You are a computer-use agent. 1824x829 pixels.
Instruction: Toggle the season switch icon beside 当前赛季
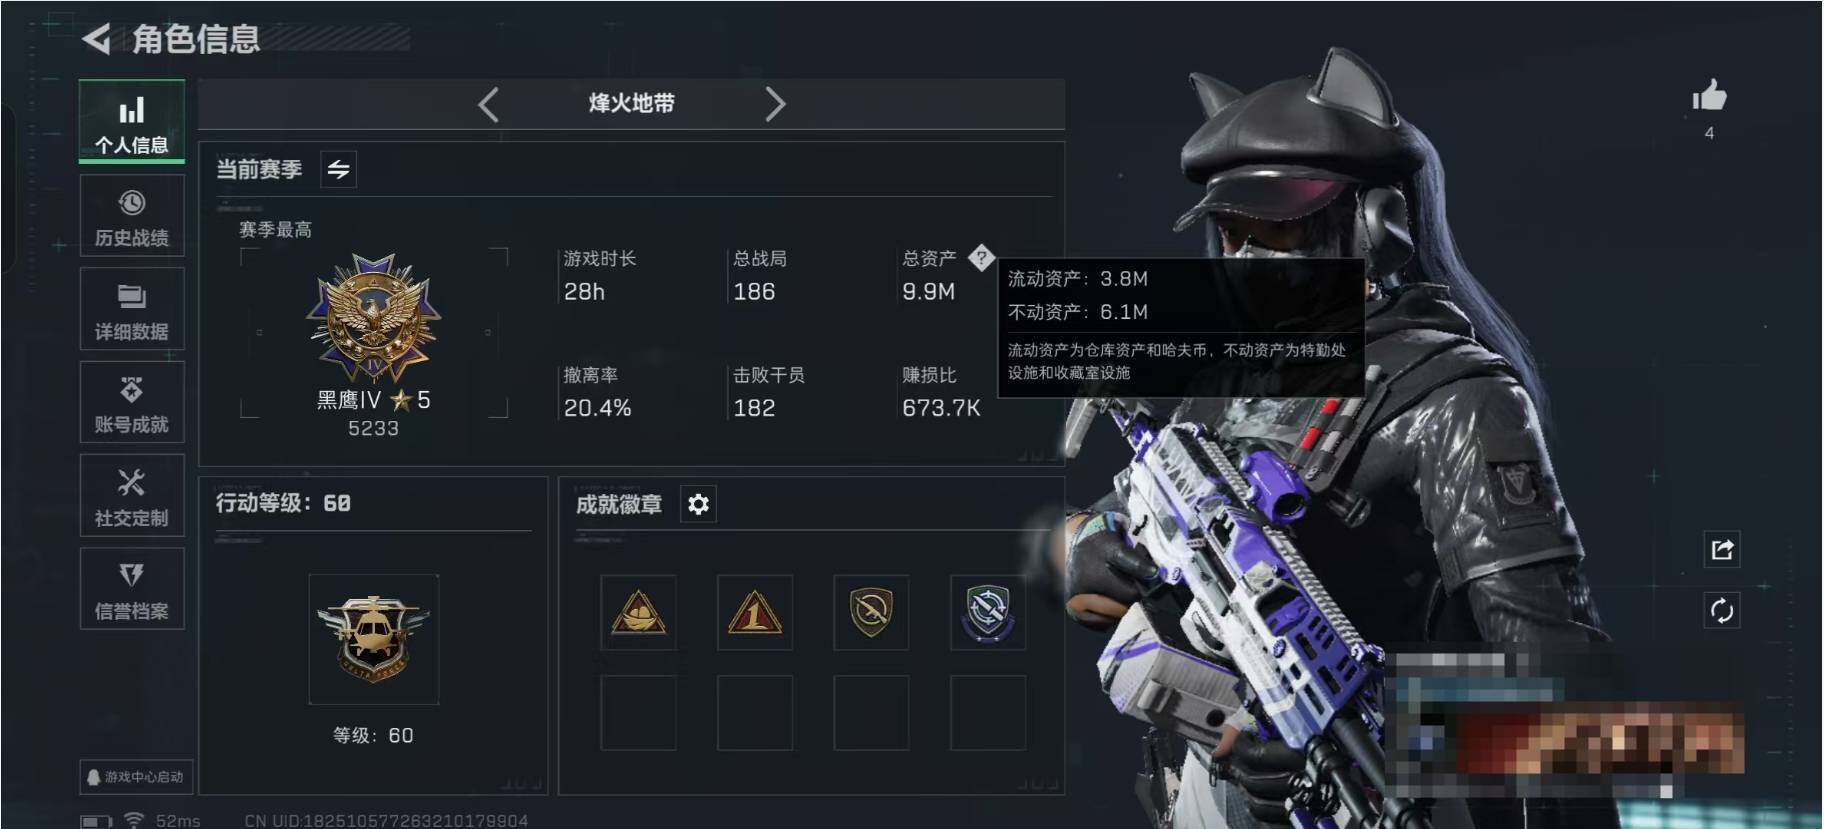point(338,169)
